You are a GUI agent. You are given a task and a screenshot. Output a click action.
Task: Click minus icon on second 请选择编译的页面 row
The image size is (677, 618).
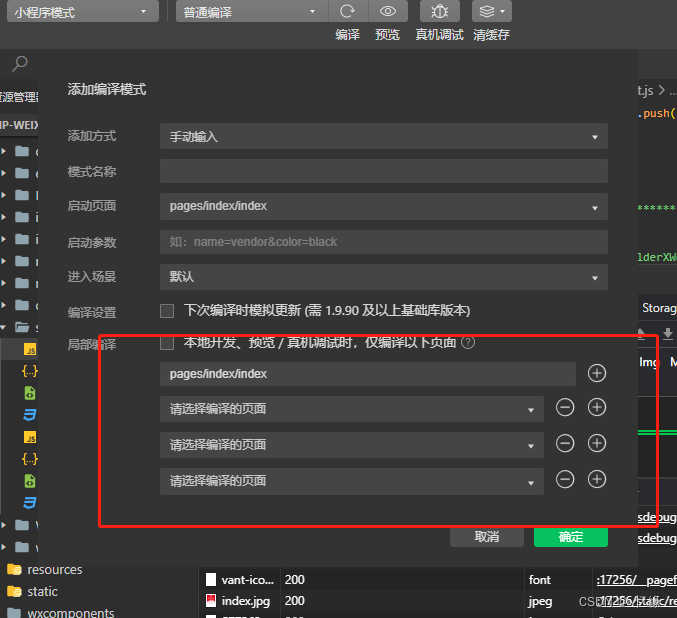[565, 443]
